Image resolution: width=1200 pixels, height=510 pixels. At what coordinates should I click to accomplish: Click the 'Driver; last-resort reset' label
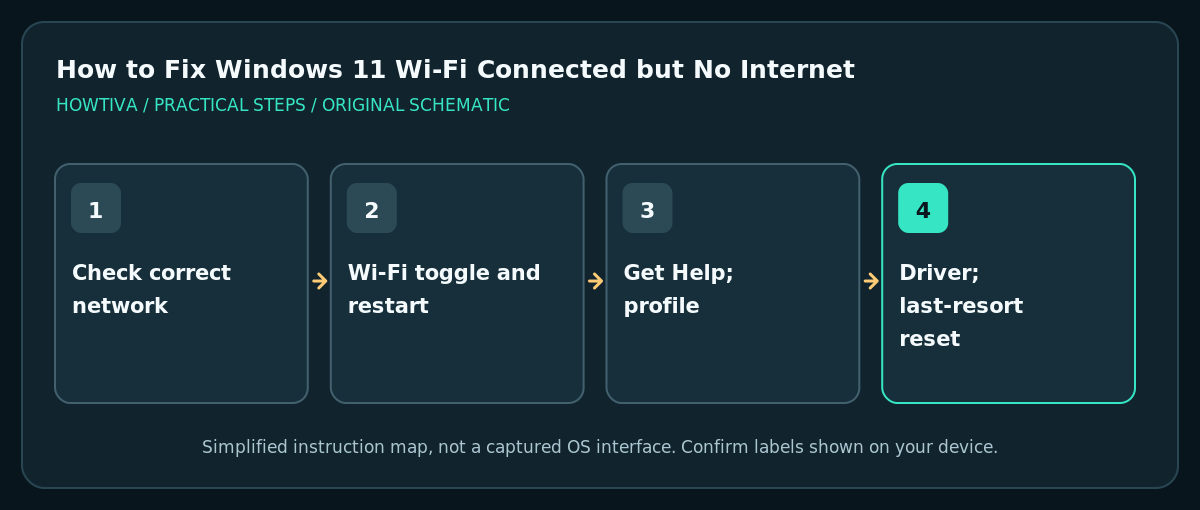tap(961, 306)
